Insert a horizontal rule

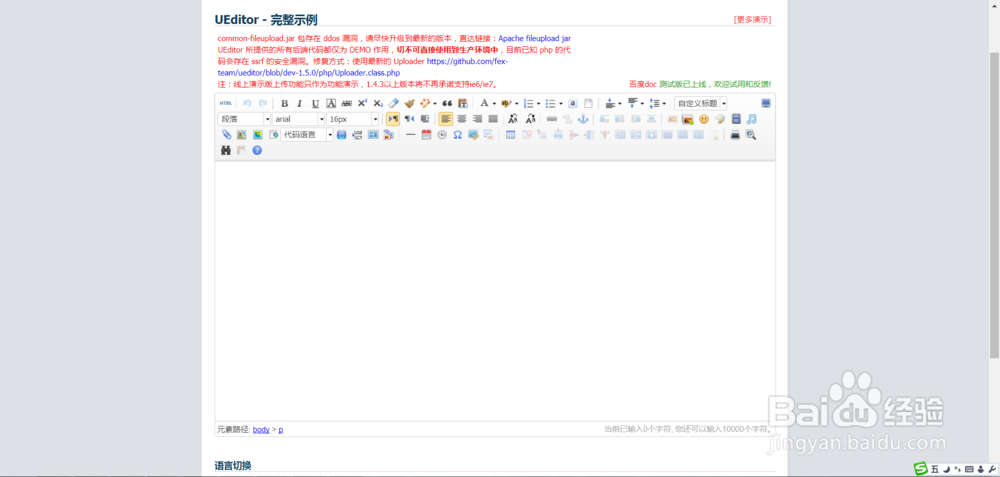411,135
